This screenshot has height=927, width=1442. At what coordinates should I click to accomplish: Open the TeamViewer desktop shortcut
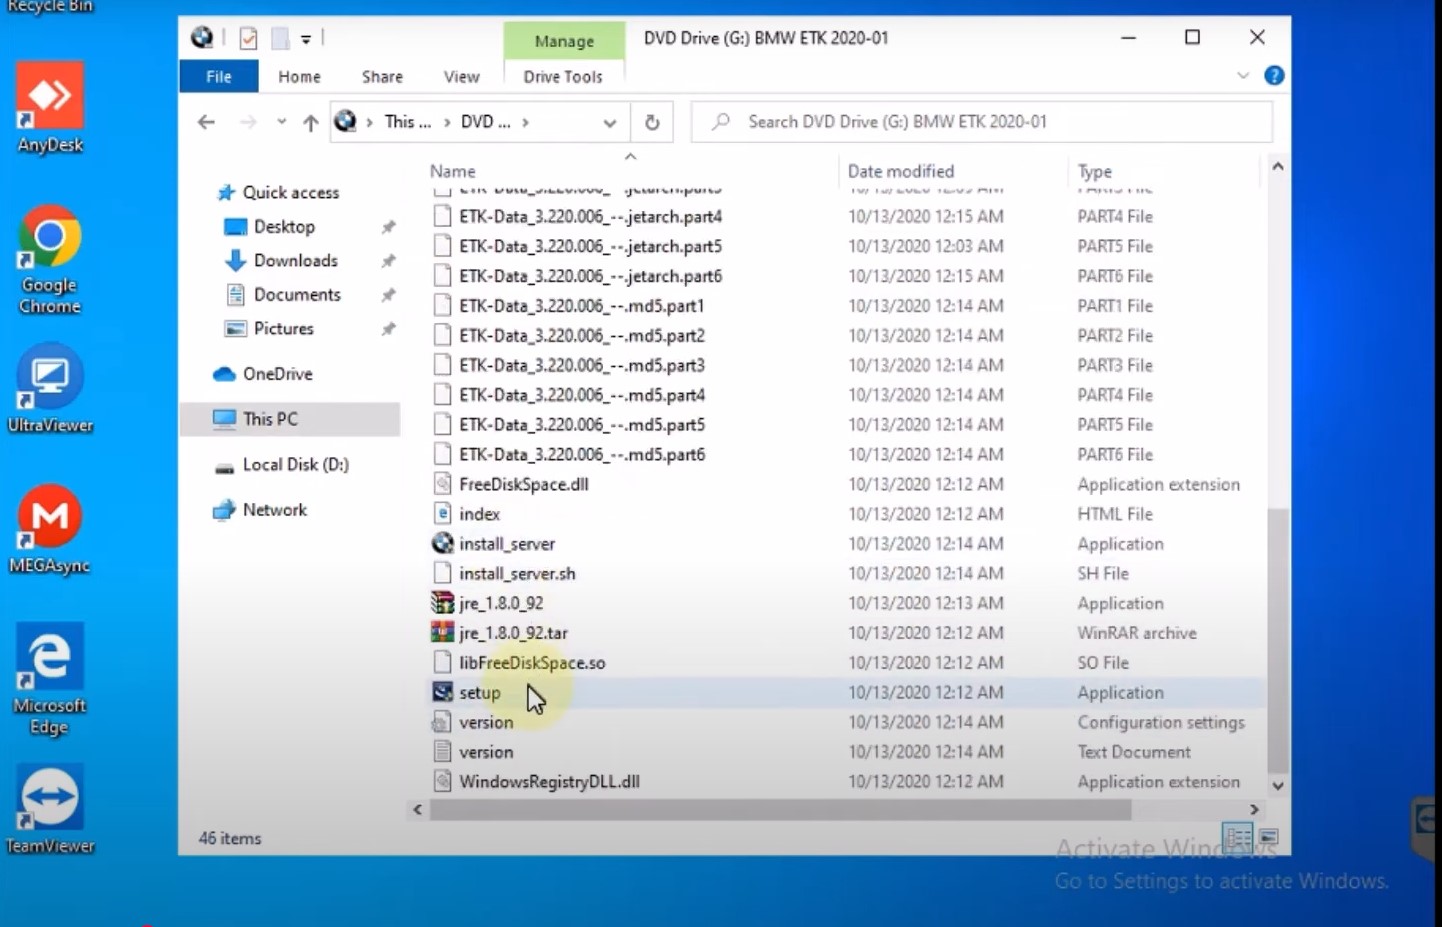click(50, 799)
